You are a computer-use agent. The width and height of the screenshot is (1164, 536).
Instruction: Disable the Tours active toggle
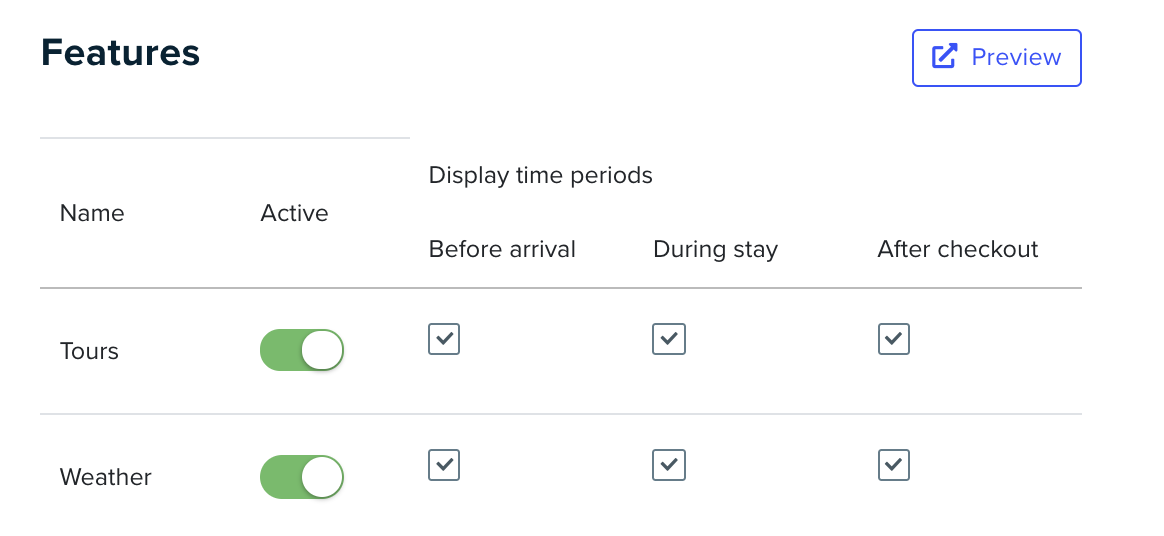302,350
